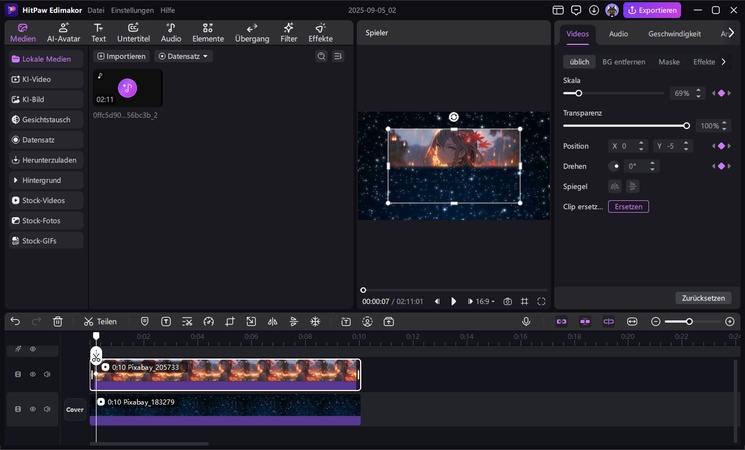
Task: Take a snapshot with camera icon
Action: point(507,301)
